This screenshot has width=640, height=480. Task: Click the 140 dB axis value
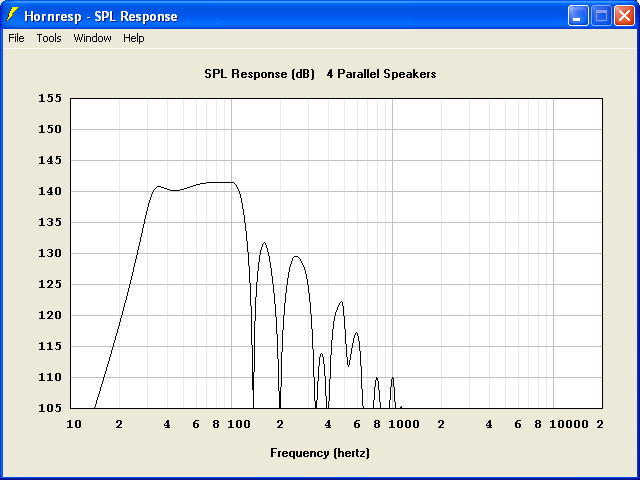tap(50, 191)
